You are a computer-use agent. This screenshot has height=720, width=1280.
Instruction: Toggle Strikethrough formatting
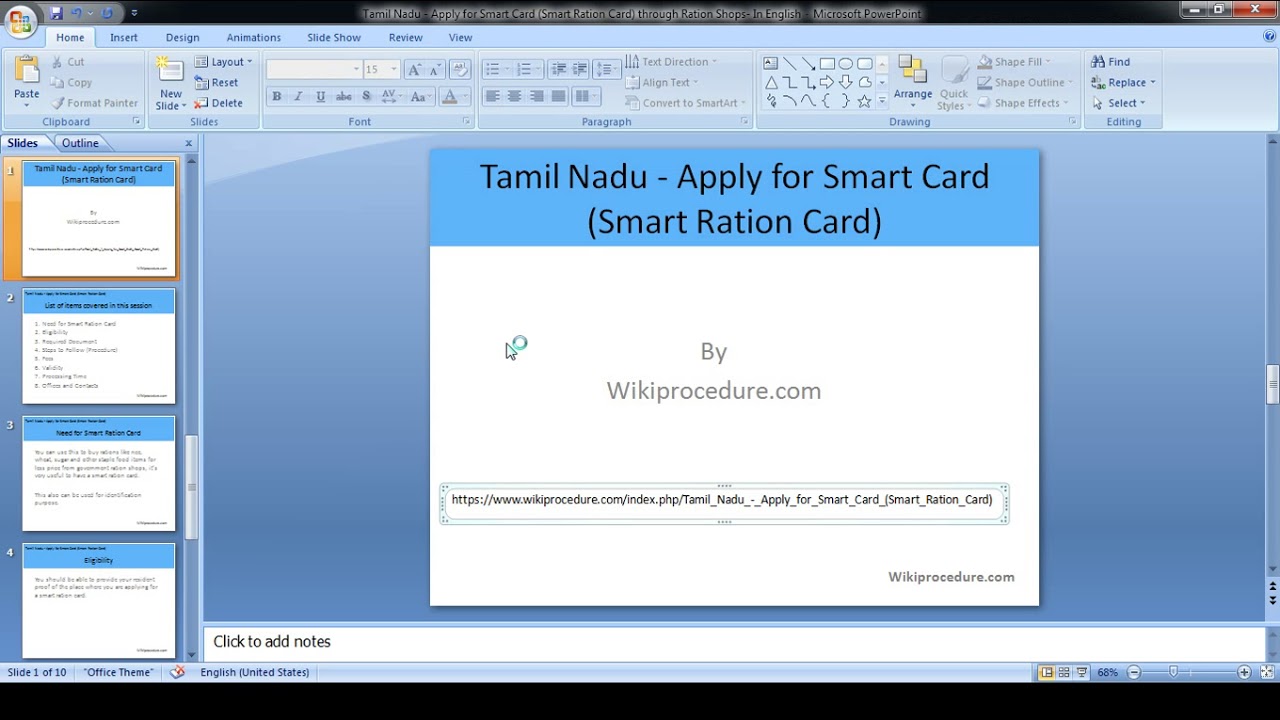[x=343, y=96]
